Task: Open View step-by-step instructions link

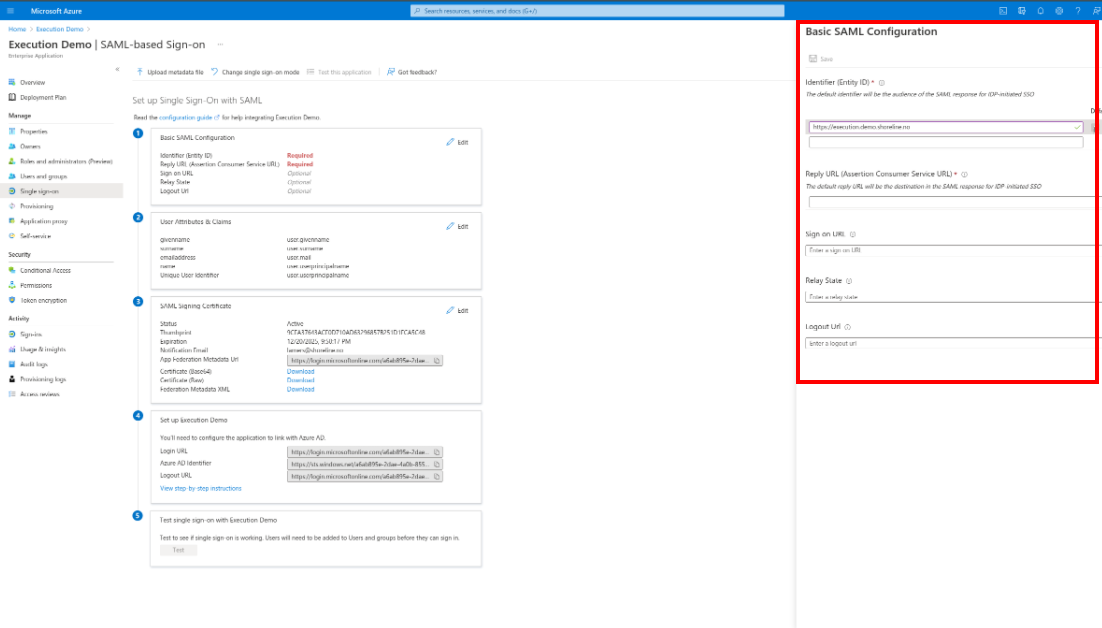Action: click(x=200, y=488)
